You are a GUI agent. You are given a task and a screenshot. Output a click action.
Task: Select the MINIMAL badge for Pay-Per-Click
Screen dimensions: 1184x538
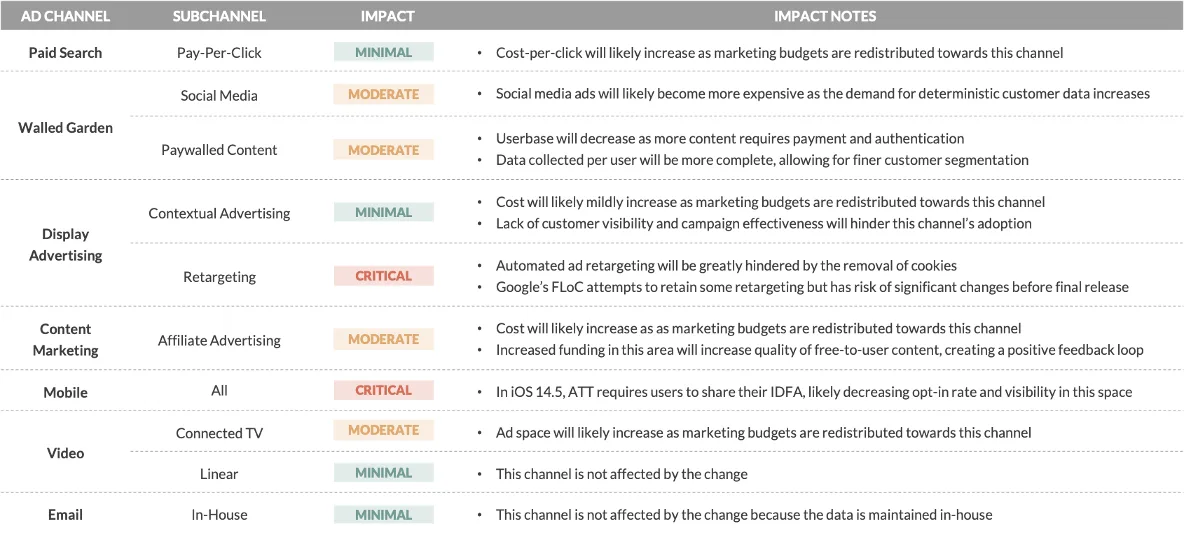(x=384, y=52)
